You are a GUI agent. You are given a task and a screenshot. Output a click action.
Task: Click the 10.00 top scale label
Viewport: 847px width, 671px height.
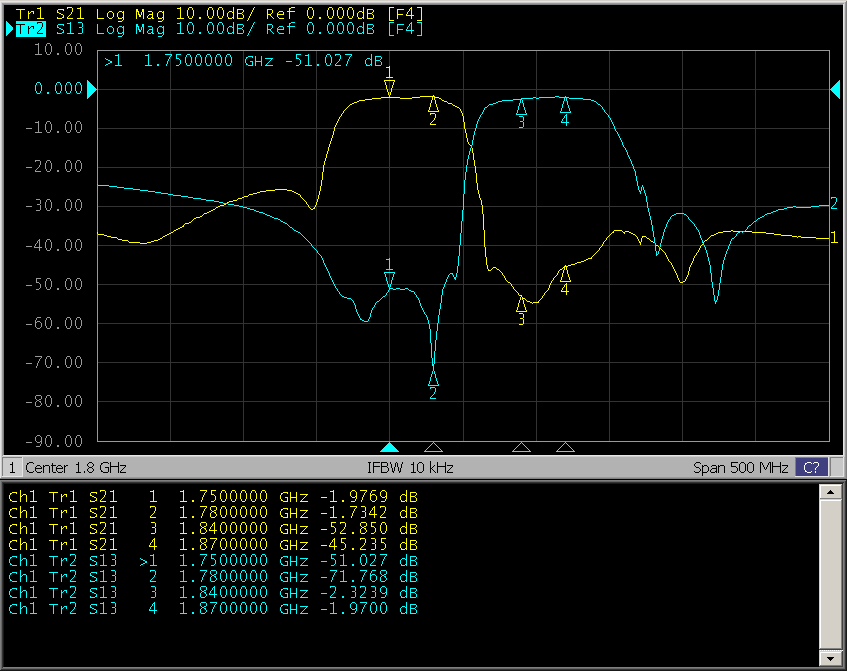[58, 50]
